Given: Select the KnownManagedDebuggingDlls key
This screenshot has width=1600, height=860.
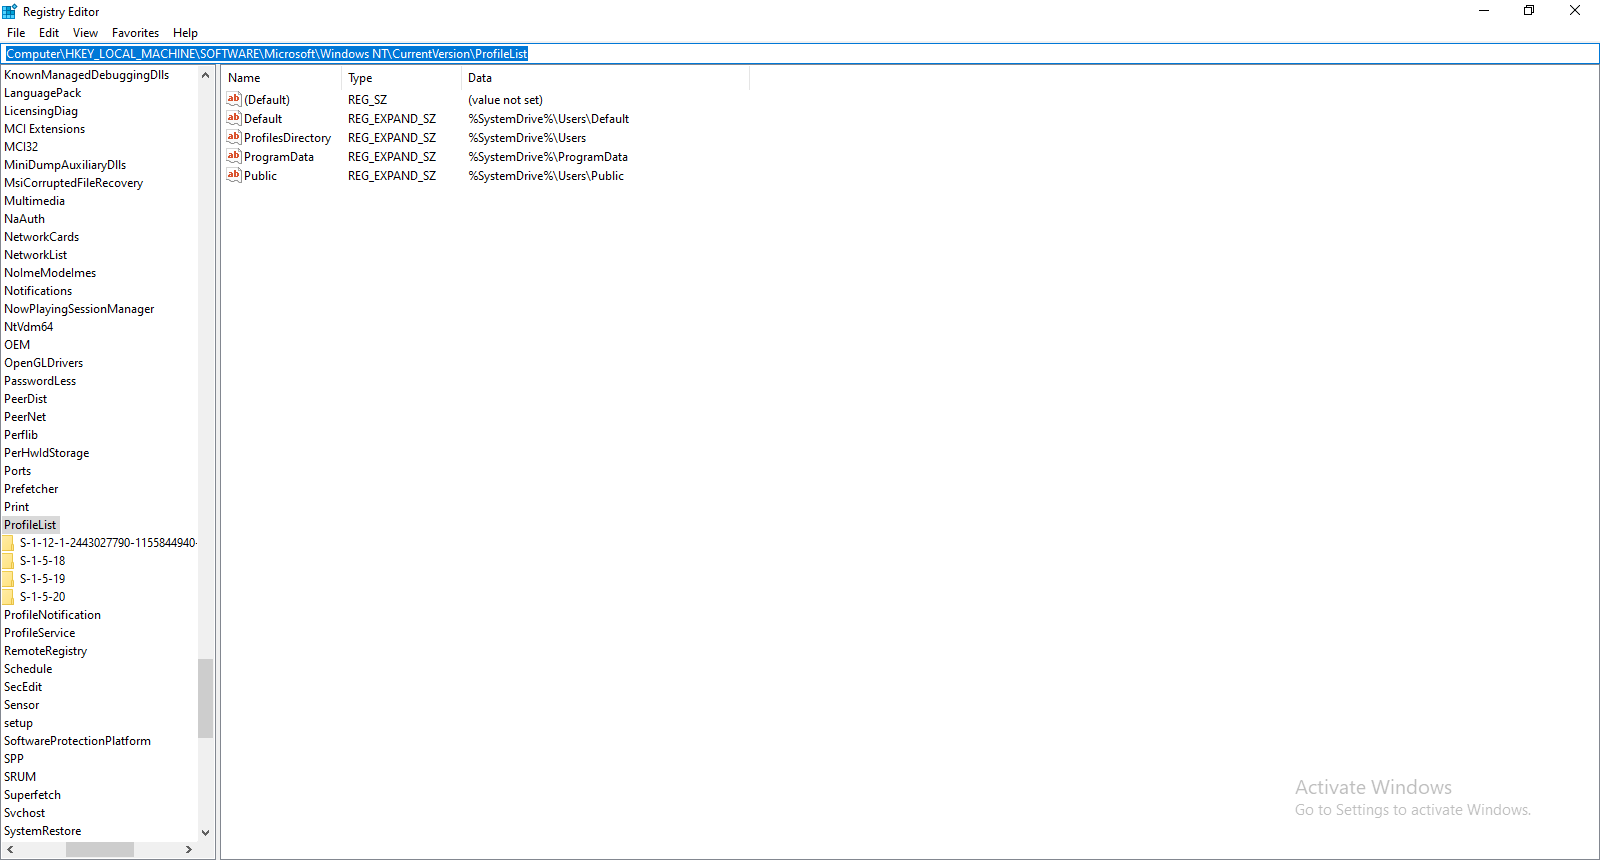Looking at the screenshot, I should pyautogui.click(x=86, y=75).
